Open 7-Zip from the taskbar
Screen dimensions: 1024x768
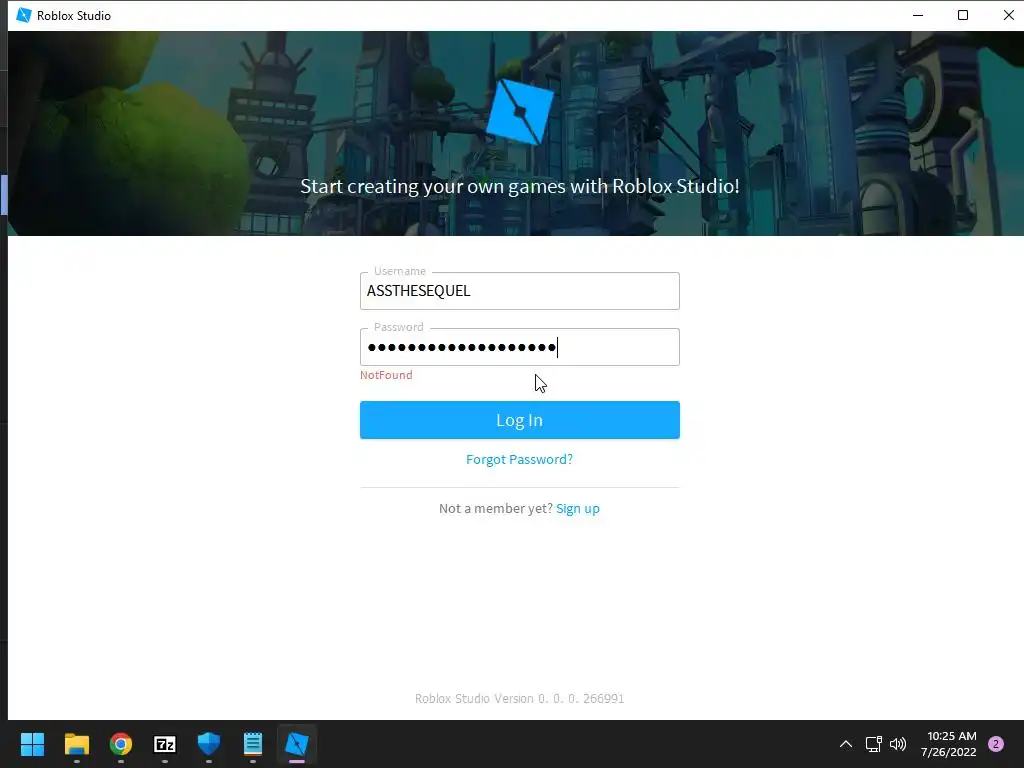pos(165,744)
